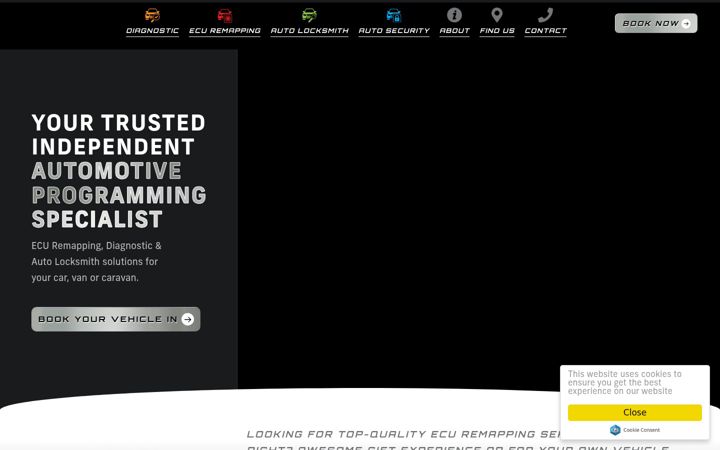Close the cookie notice with yellow button
This screenshot has width=720, height=450.
[635, 412]
